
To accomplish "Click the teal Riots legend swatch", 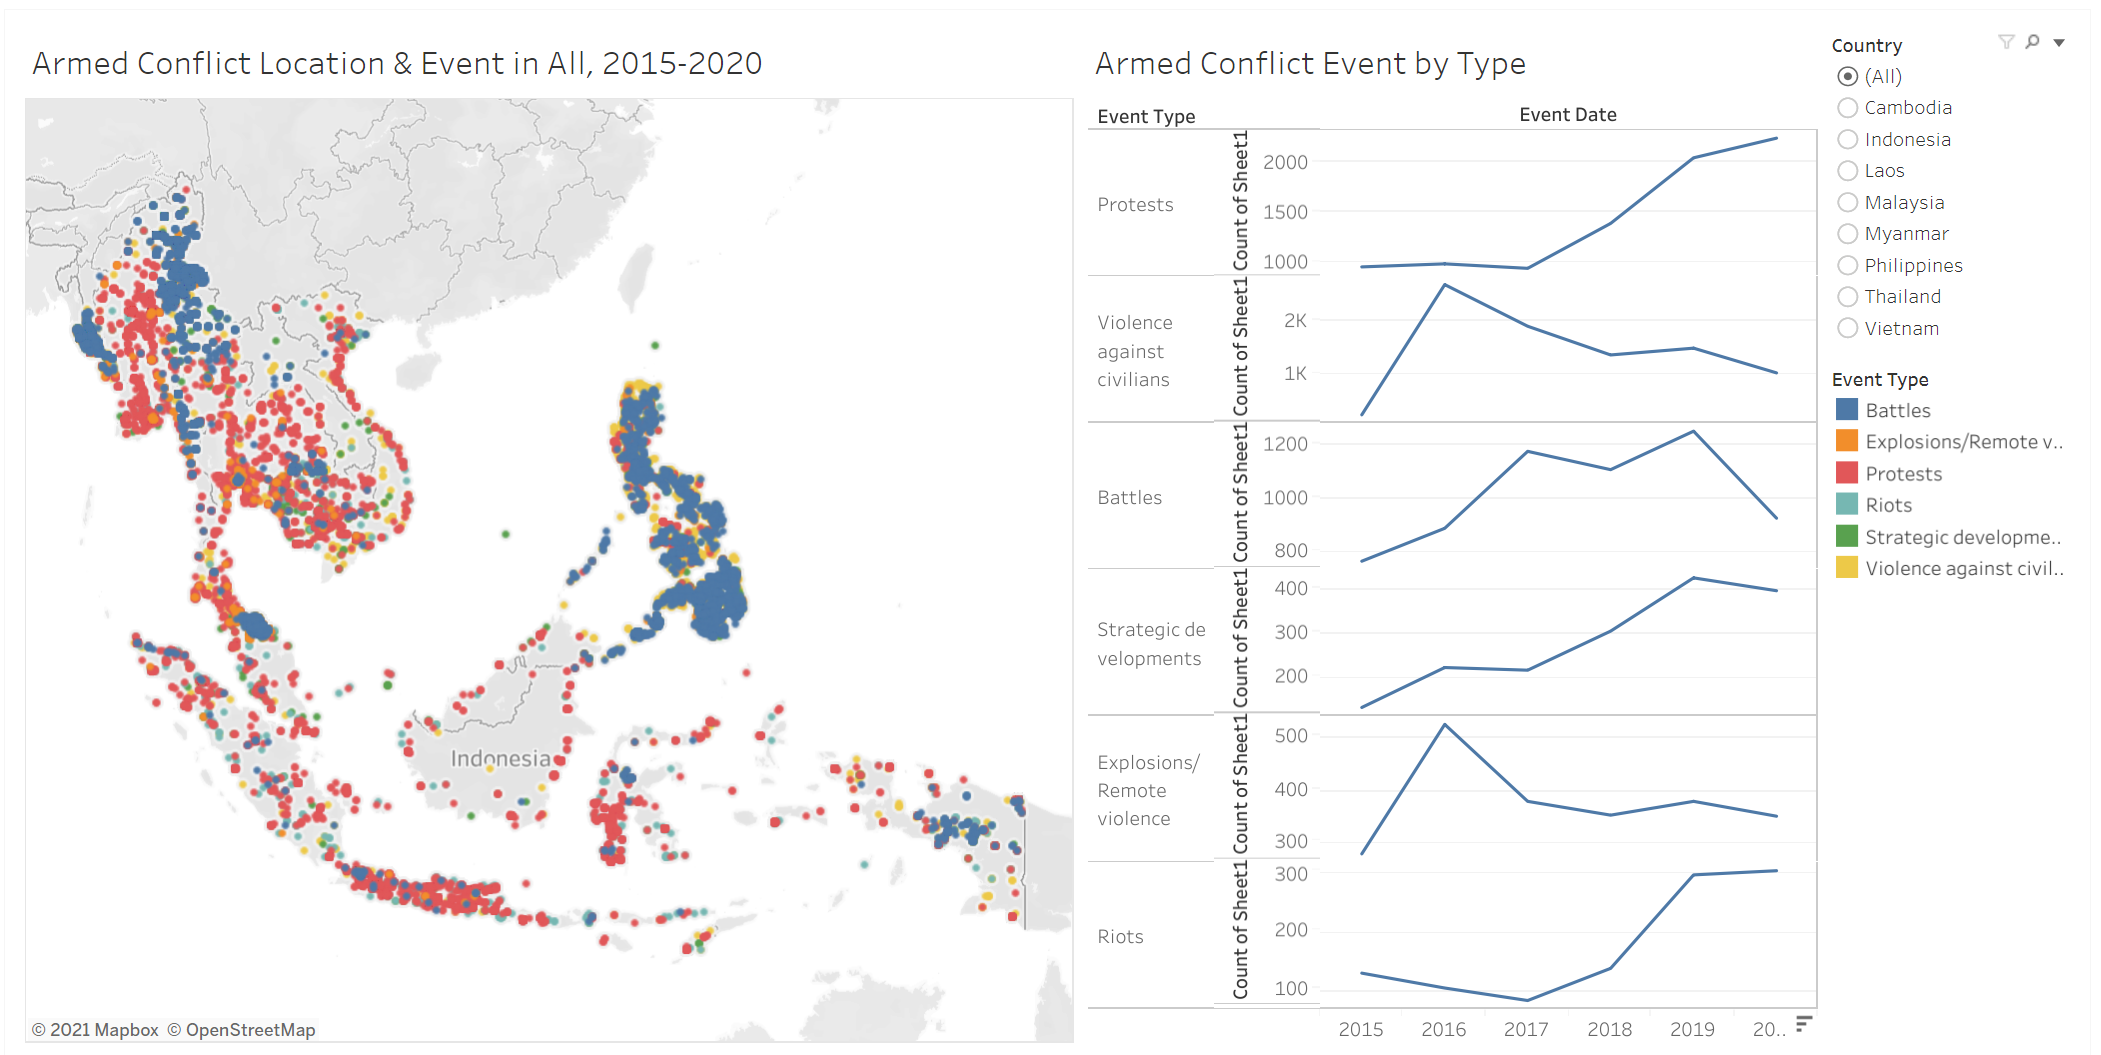I will click(1847, 505).
